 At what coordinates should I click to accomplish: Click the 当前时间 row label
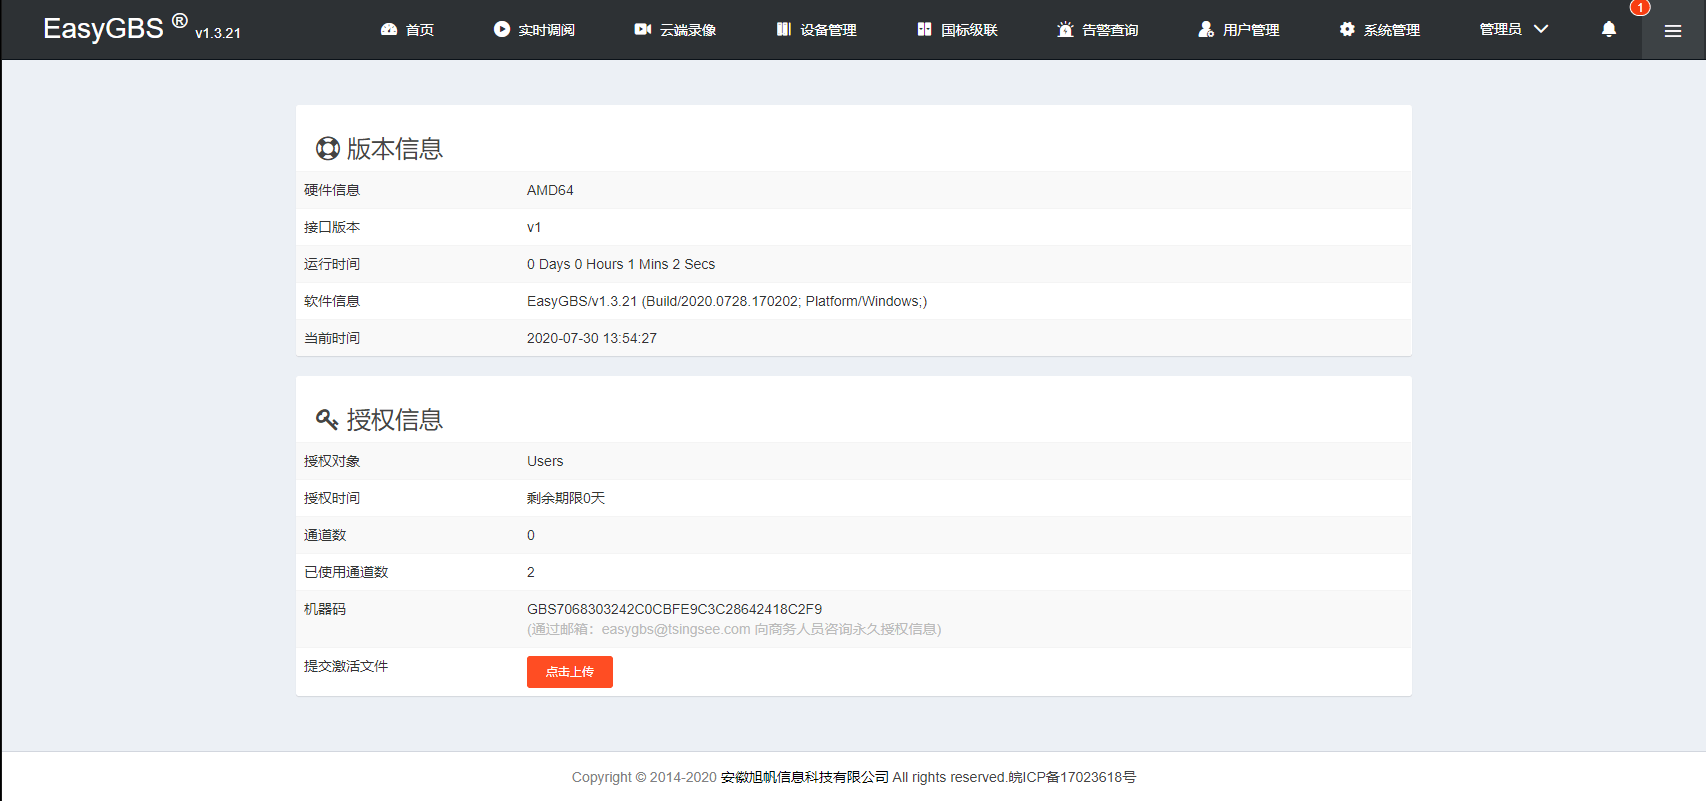[x=332, y=338]
